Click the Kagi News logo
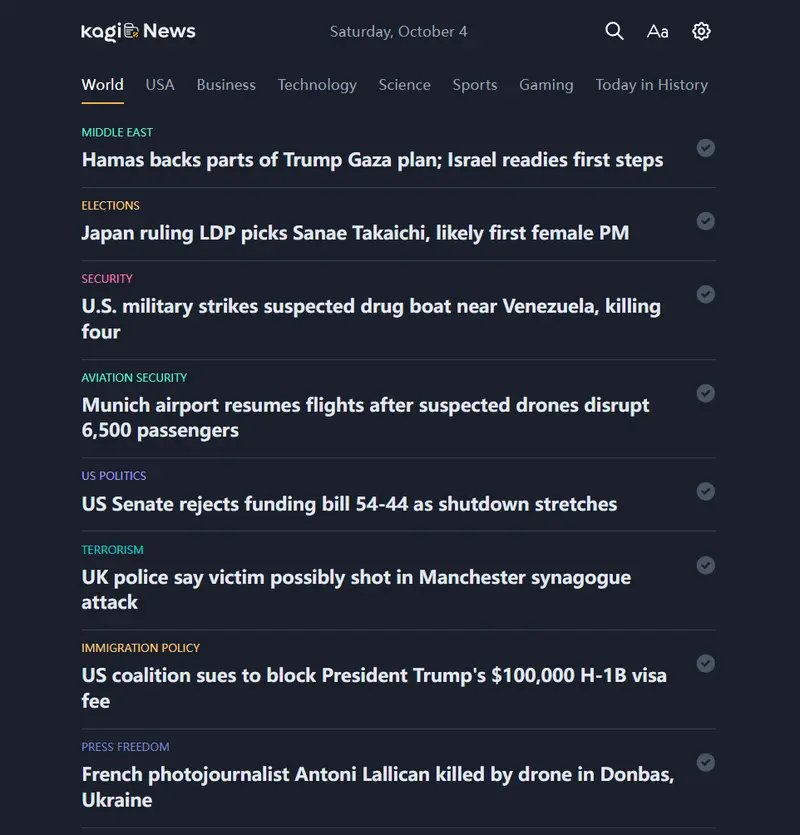The image size is (800, 835). pyautogui.click(x=138, y=31)
